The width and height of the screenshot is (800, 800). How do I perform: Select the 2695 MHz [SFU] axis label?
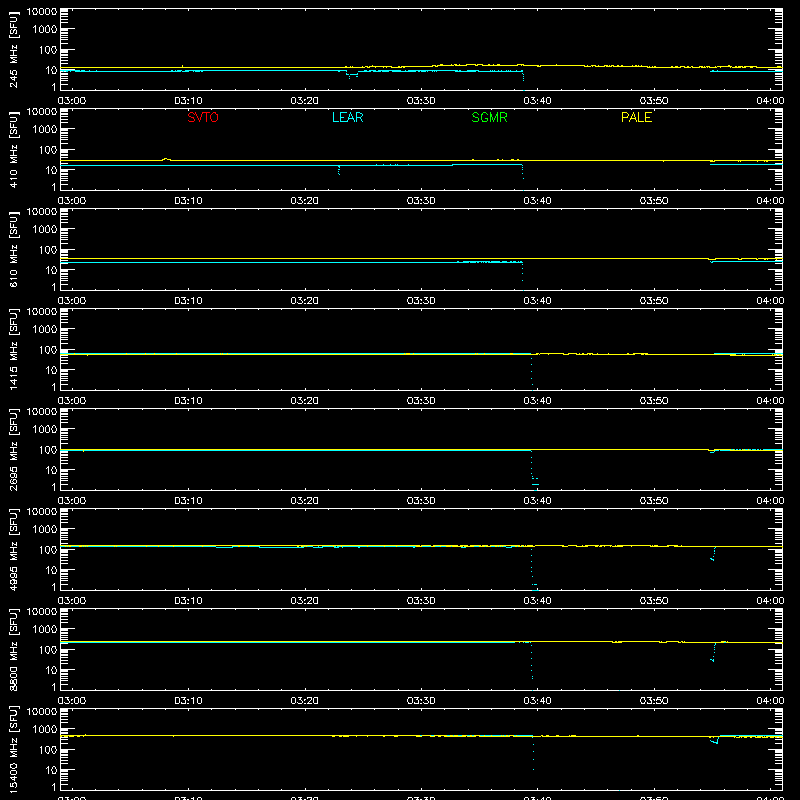pos(14,450)
